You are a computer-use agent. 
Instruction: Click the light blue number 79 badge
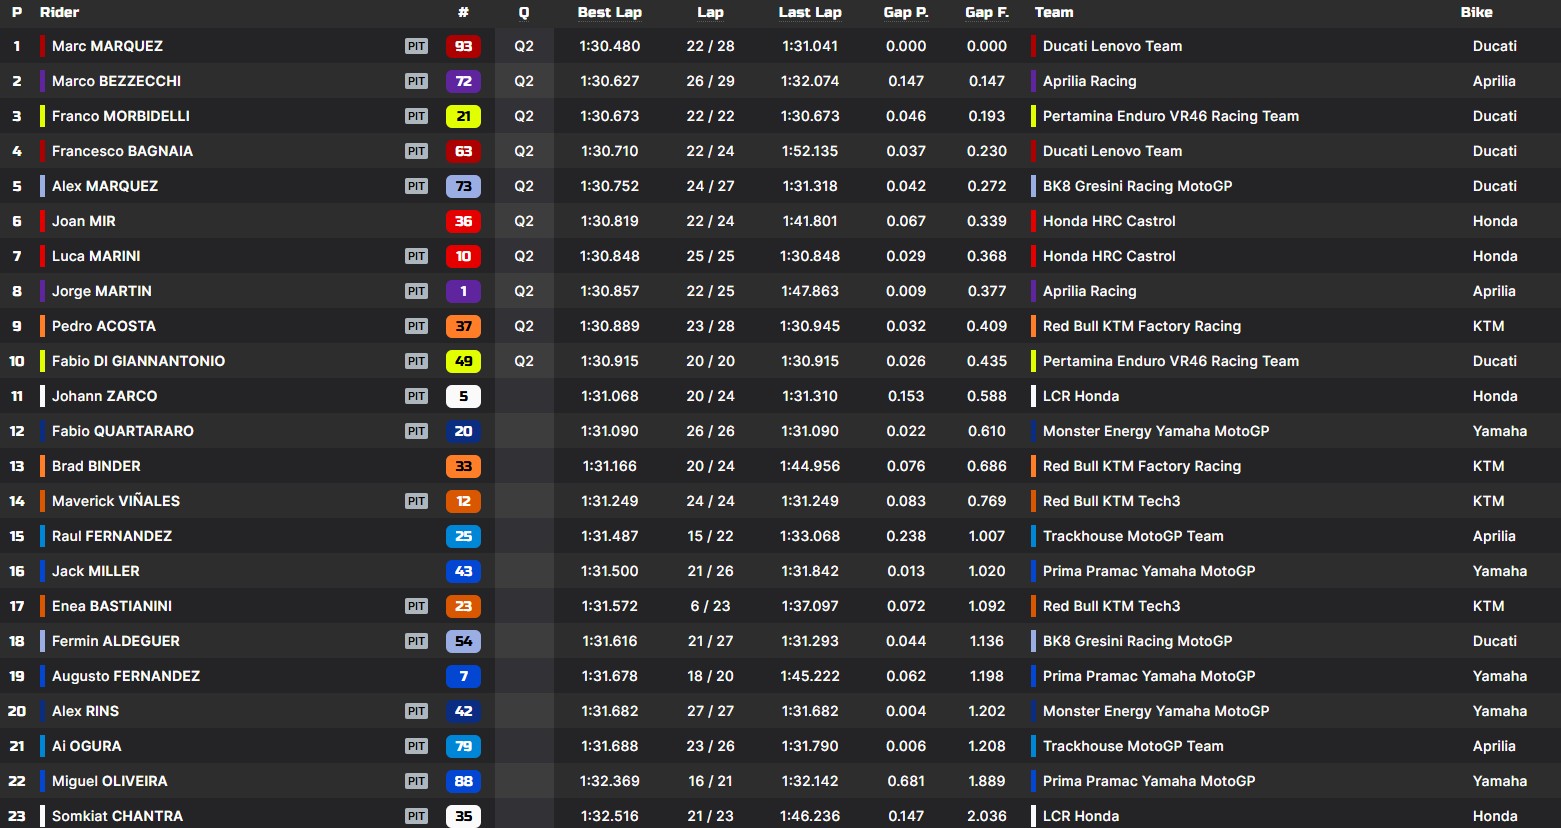463,746
